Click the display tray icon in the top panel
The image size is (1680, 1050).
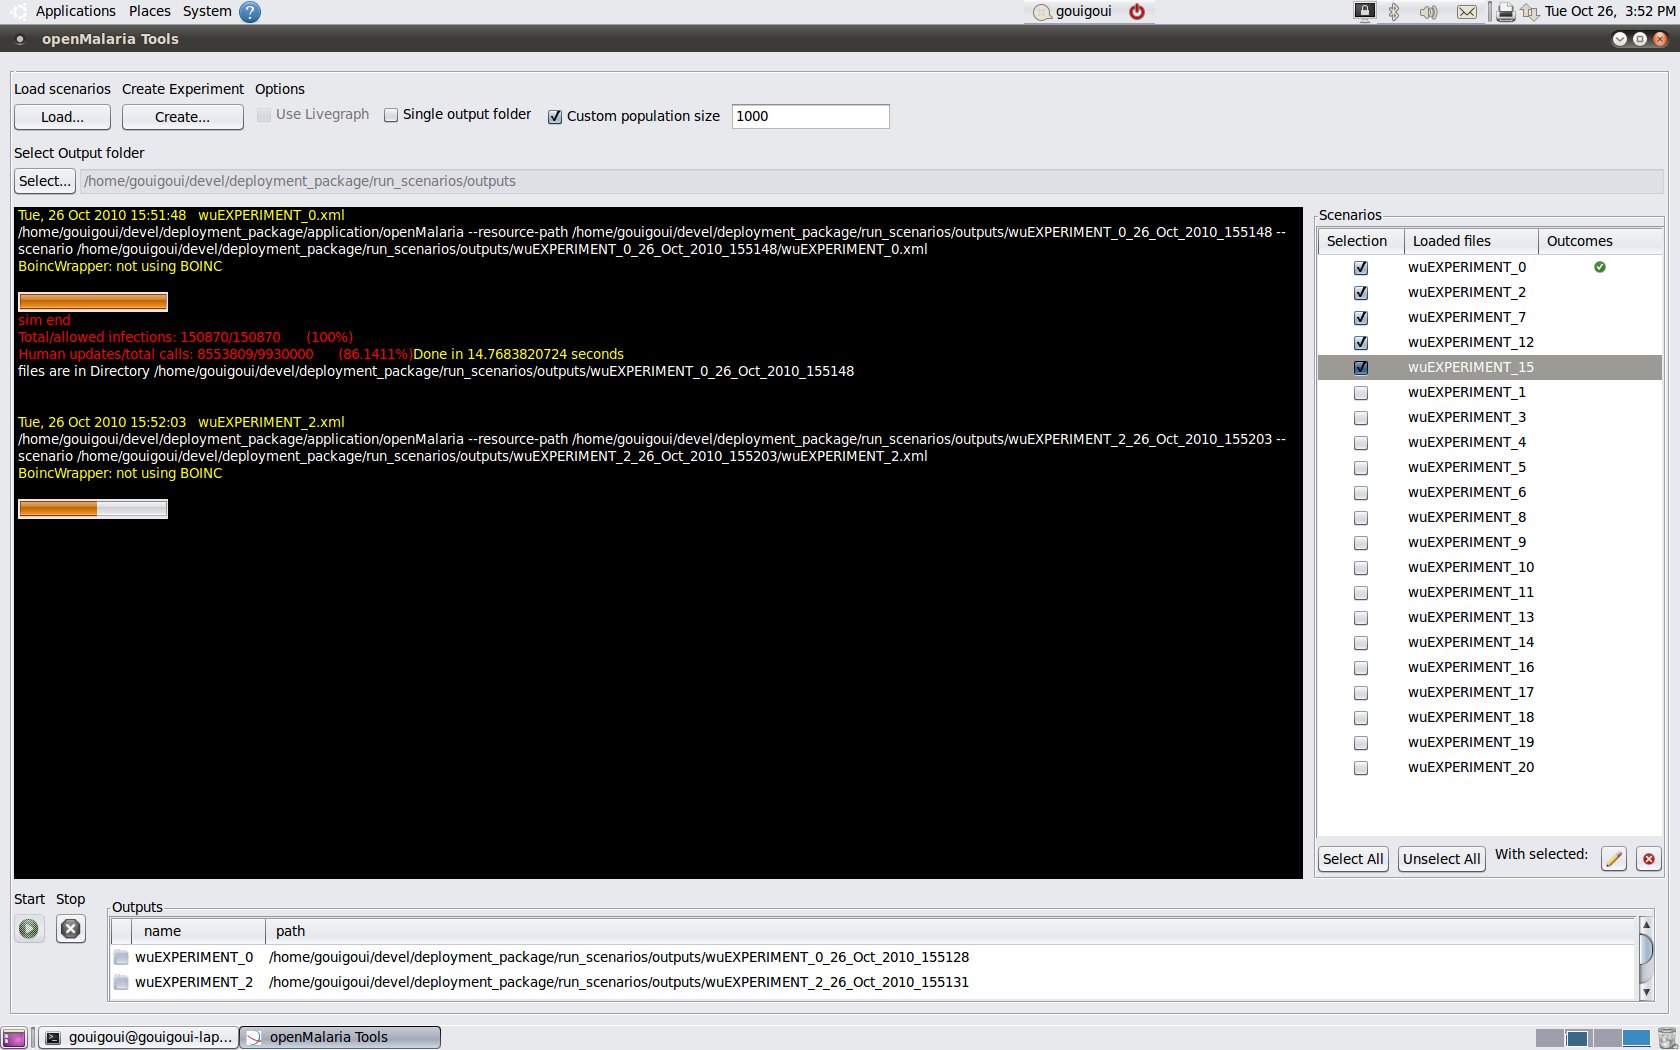1365,12
